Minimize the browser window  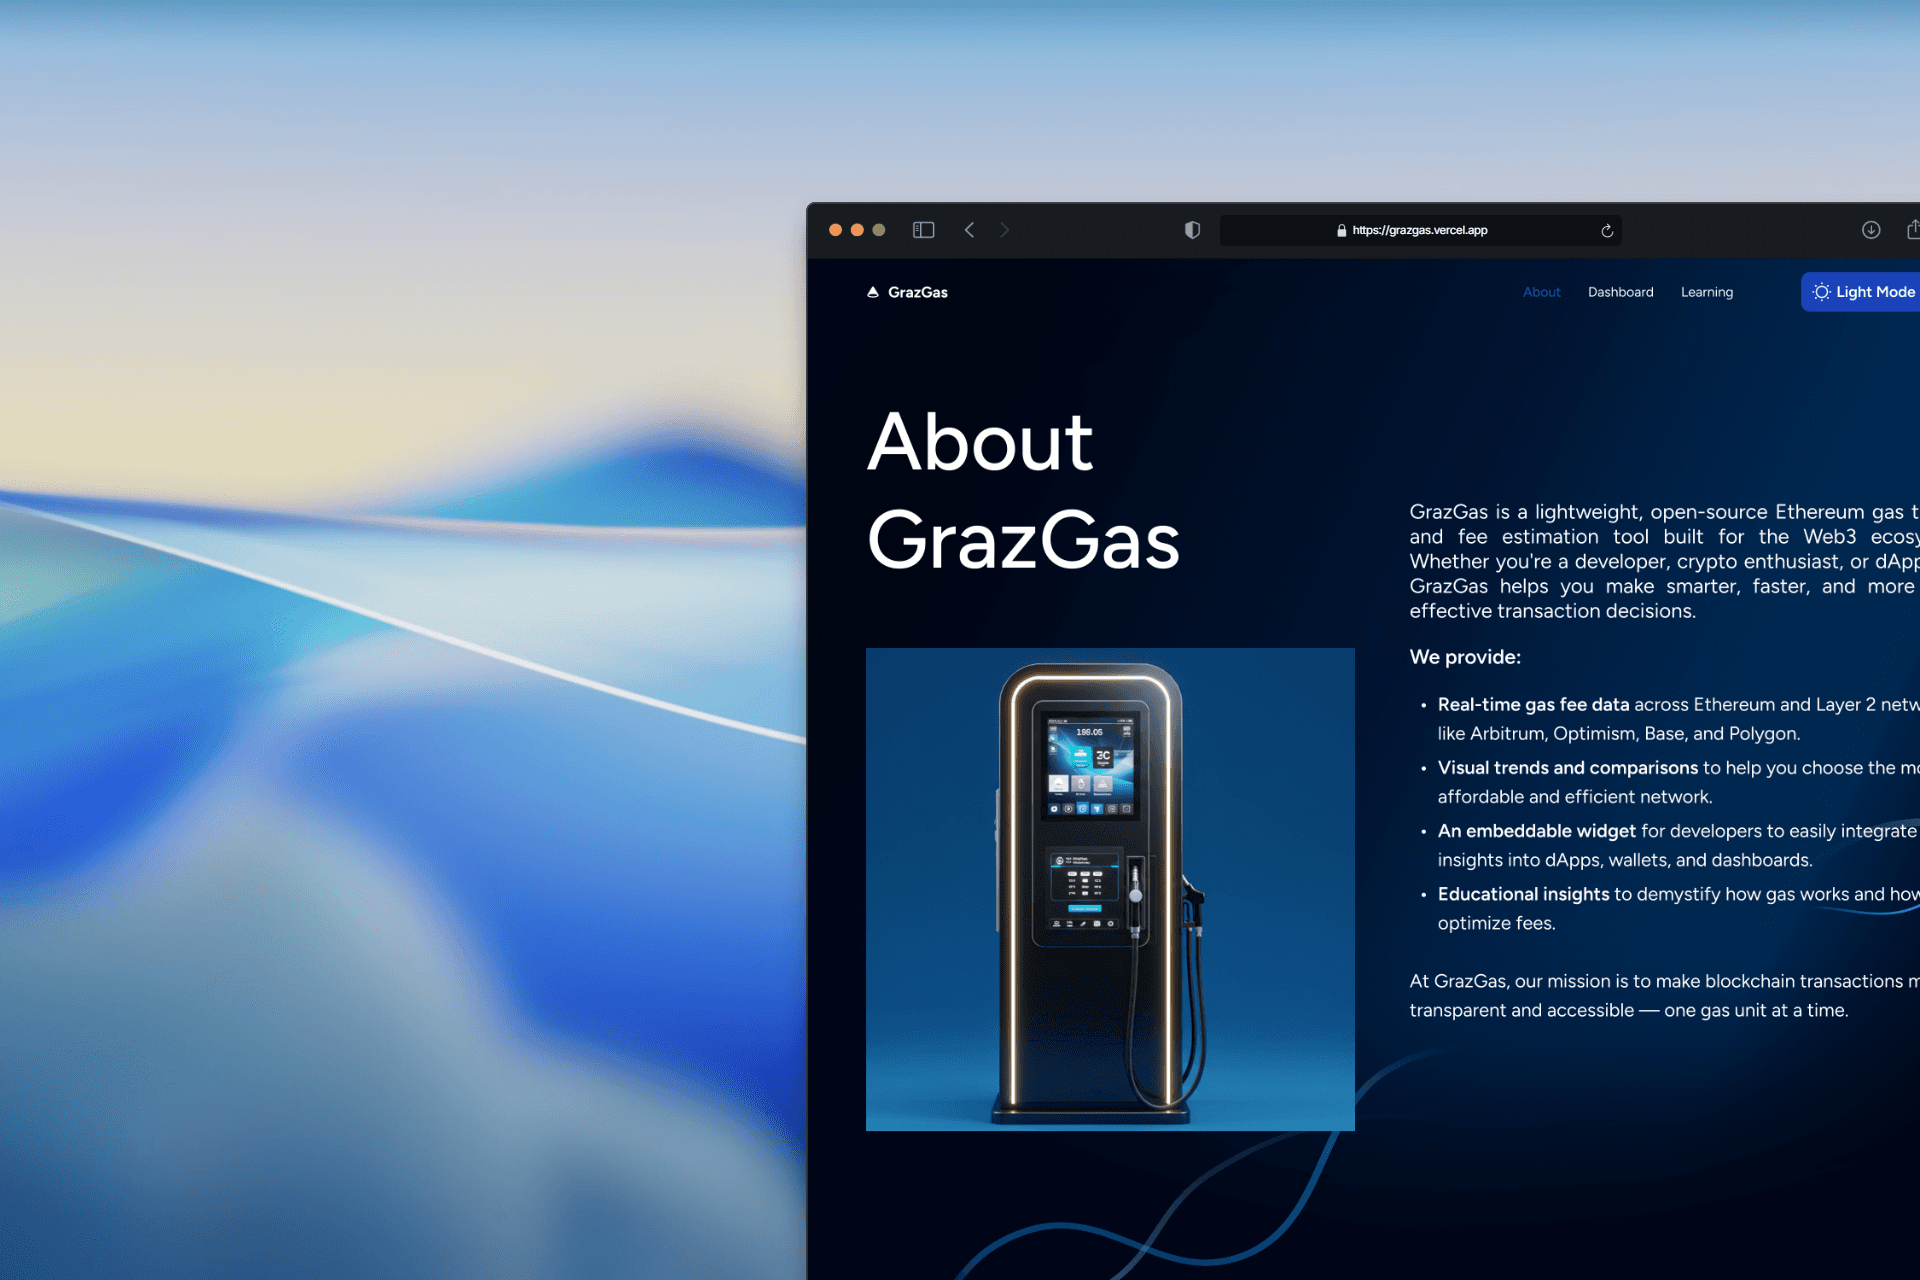click(857, 230)
